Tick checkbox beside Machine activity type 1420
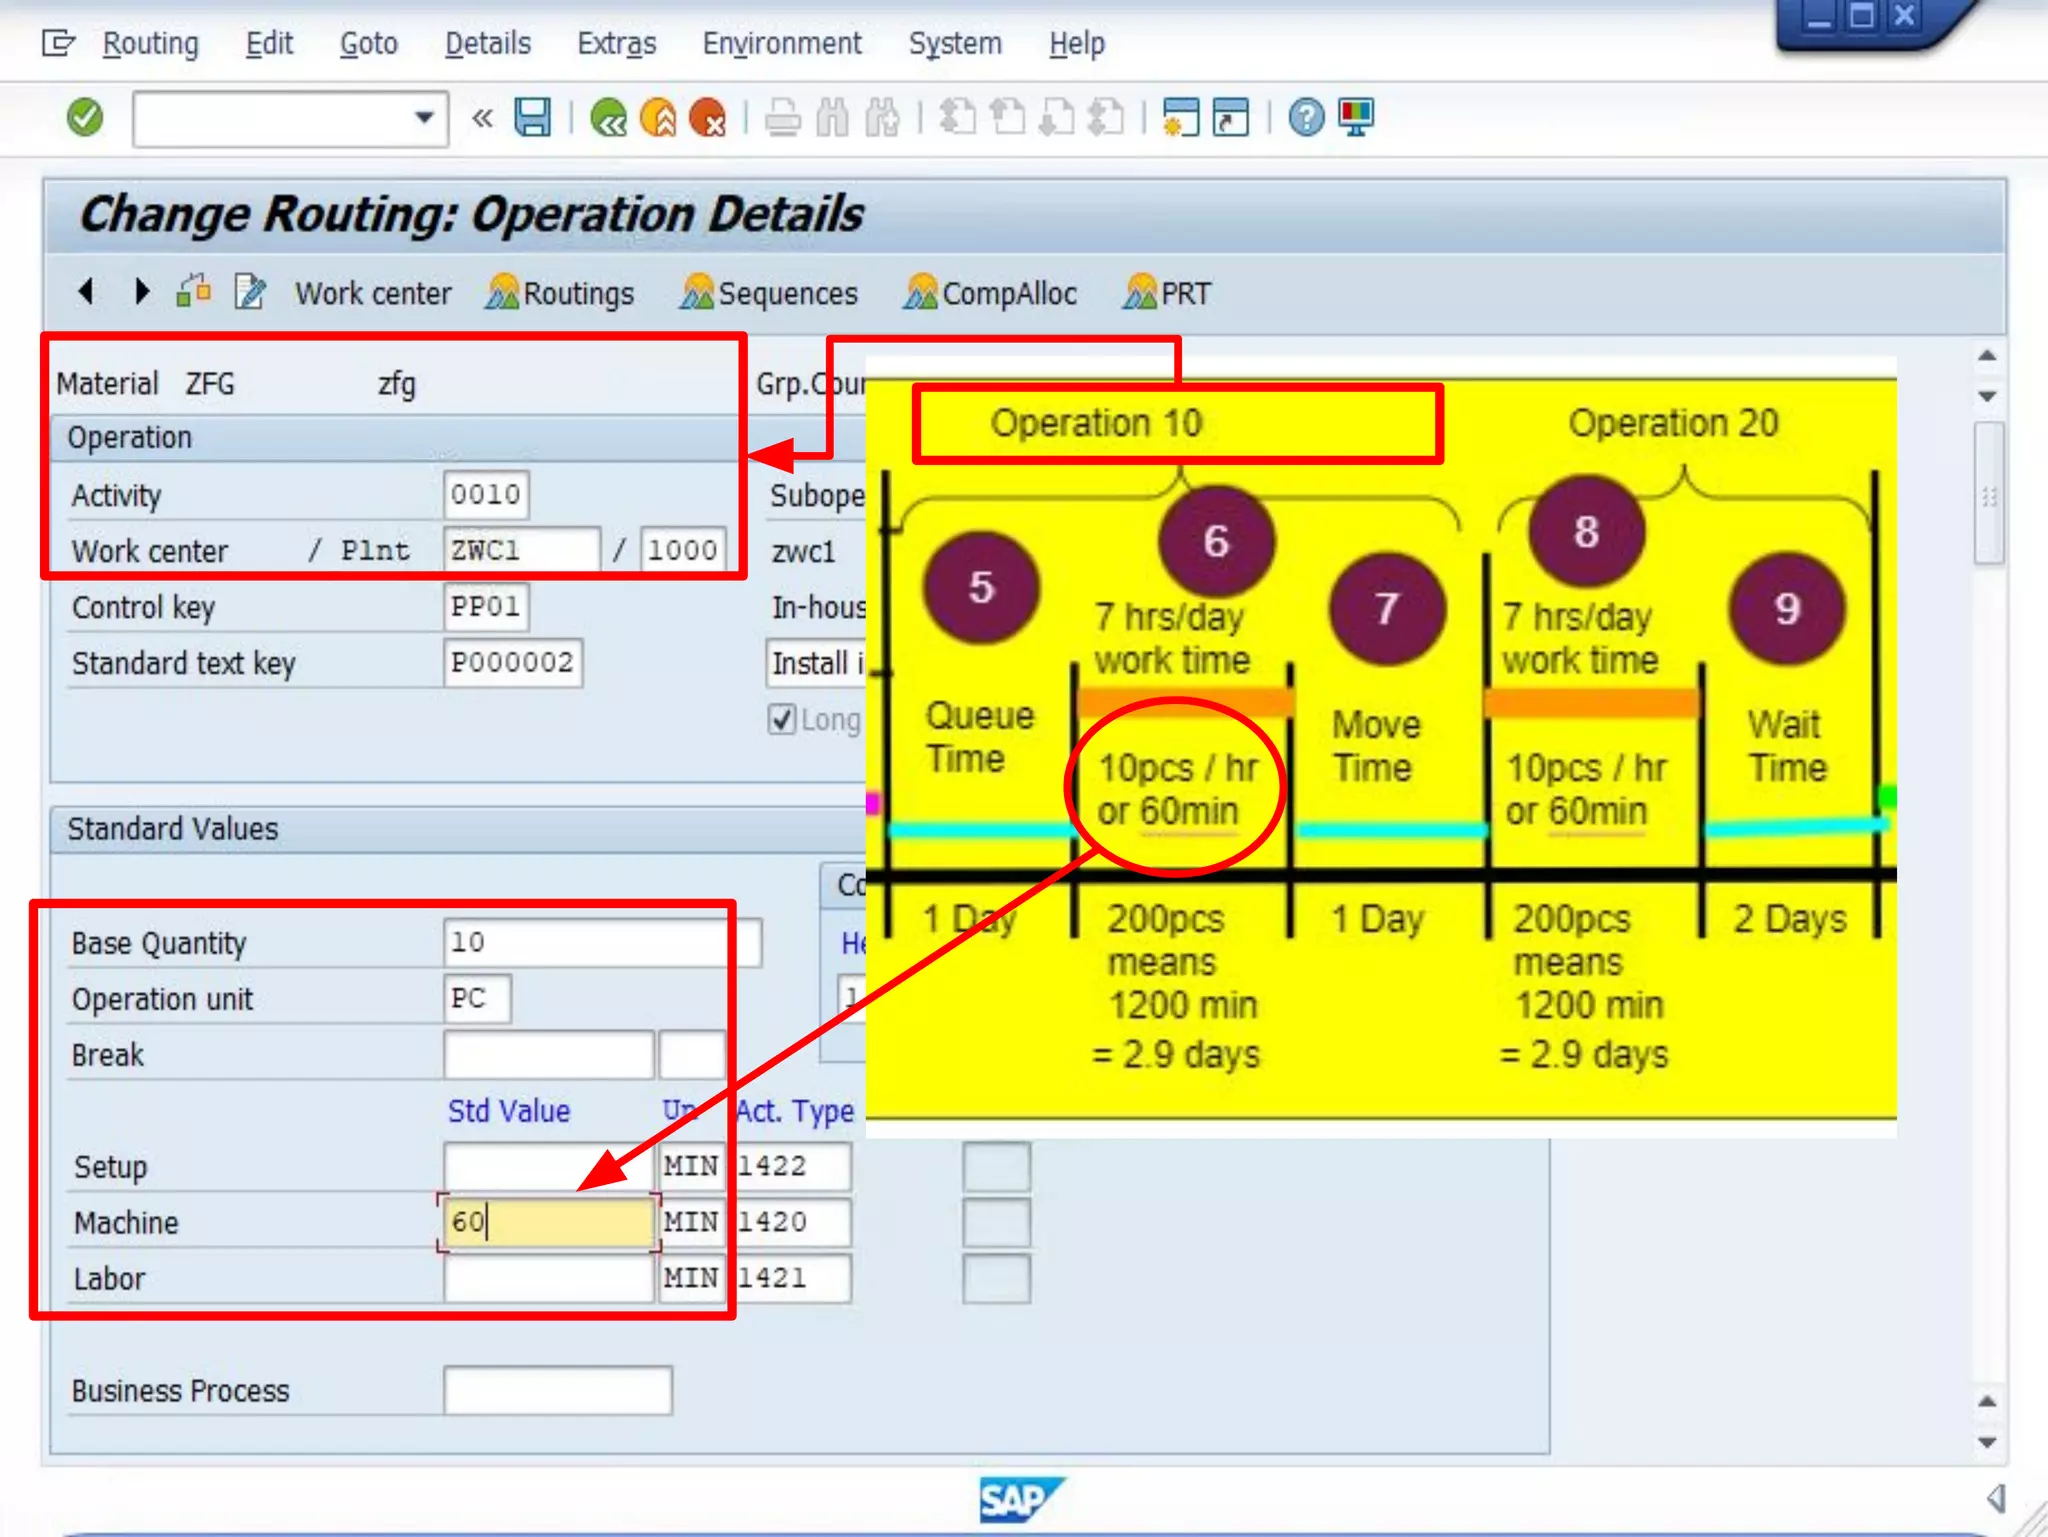 pyautogui.click(x=996, y=1222)
